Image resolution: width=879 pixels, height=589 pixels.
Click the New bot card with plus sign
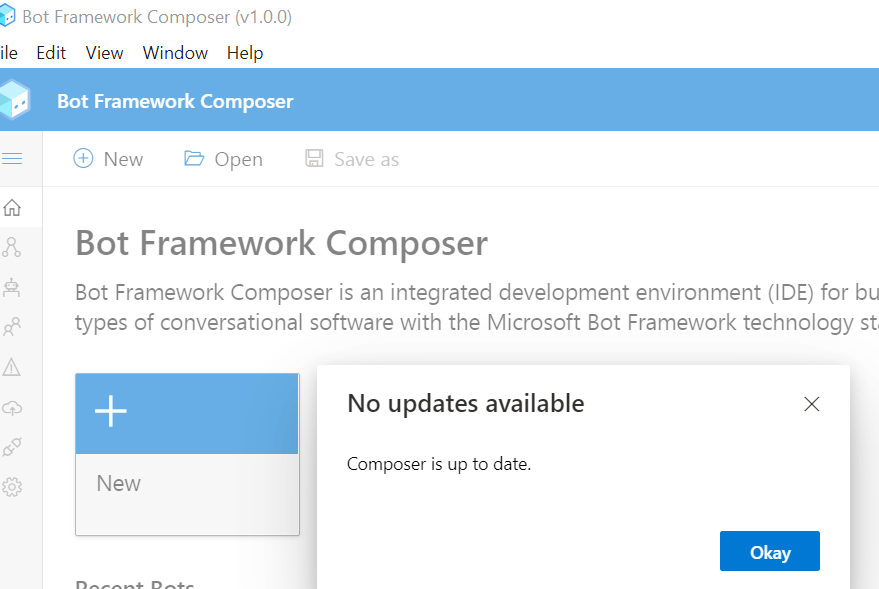pyautogui.click(x=187, y=454)
